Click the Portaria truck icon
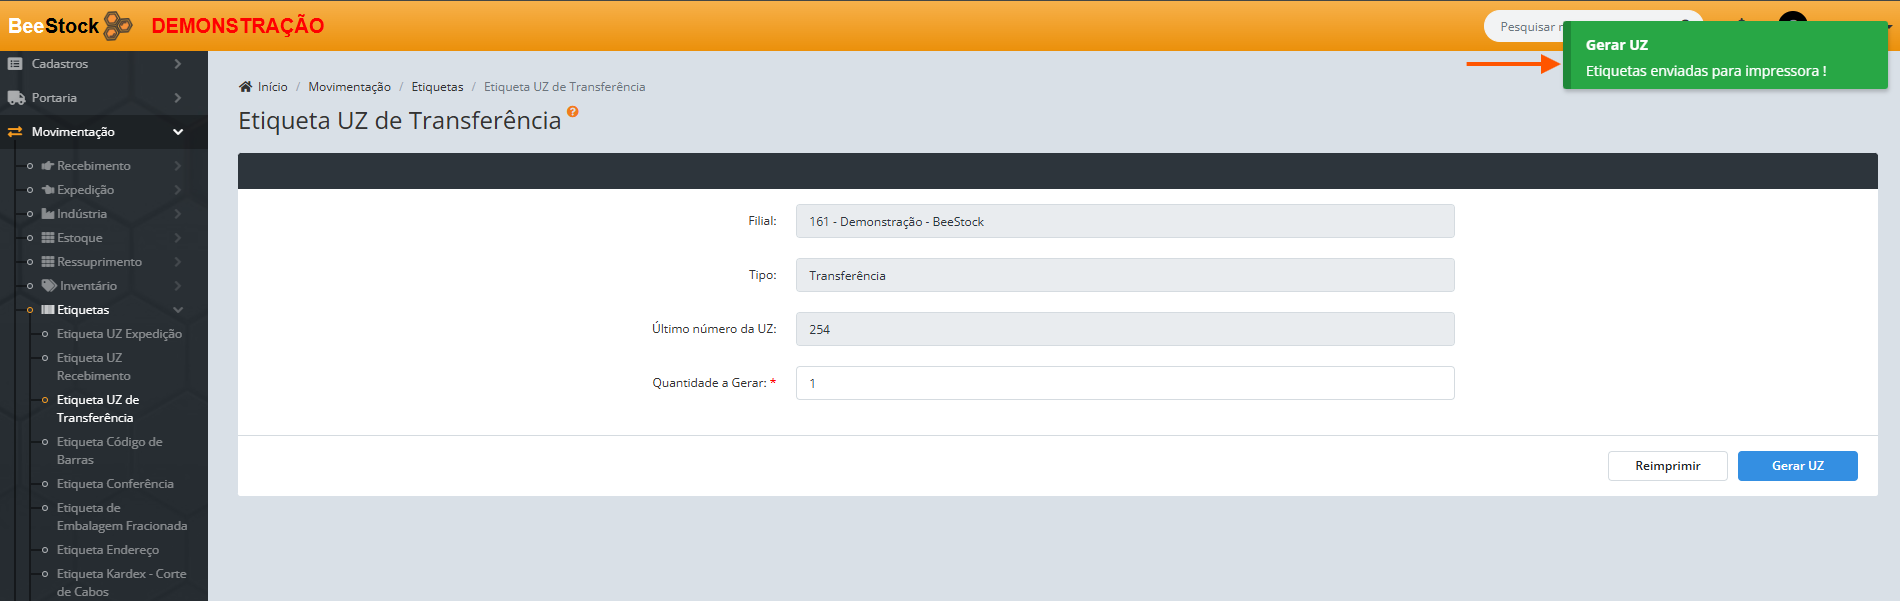This screenshot has height=601, width=1900. point(16,98)
